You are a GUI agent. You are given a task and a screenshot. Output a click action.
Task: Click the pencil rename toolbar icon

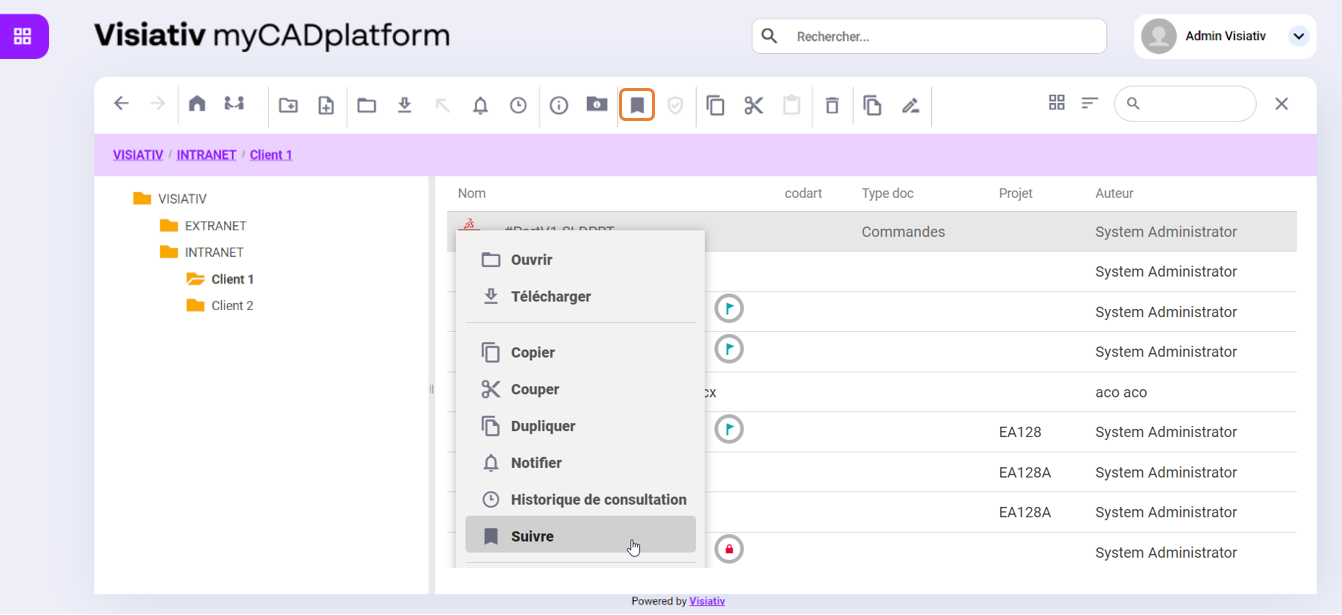(x=910, y=105)
